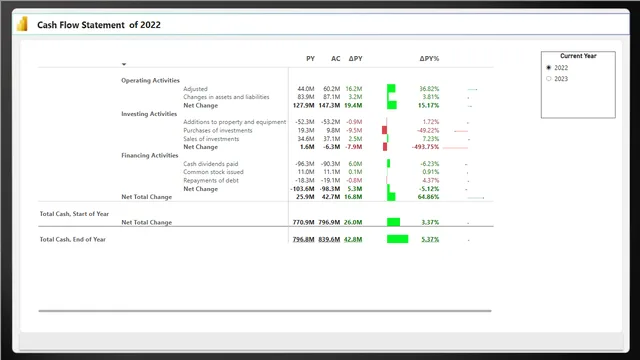Click Additions to property and equipment row
Image resolution: width=640 pixels, height=360 pixels.
coord(235,122)
